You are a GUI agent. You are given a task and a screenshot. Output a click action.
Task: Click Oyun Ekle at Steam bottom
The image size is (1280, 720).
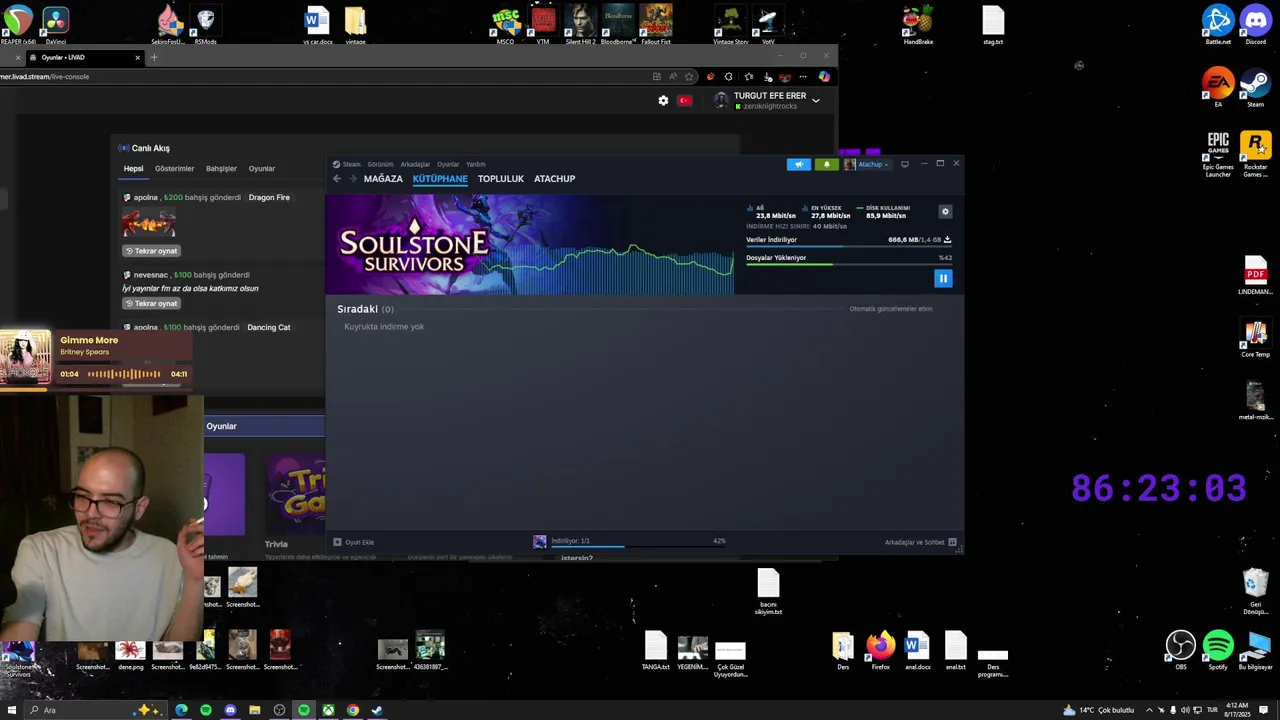[354, 542]
